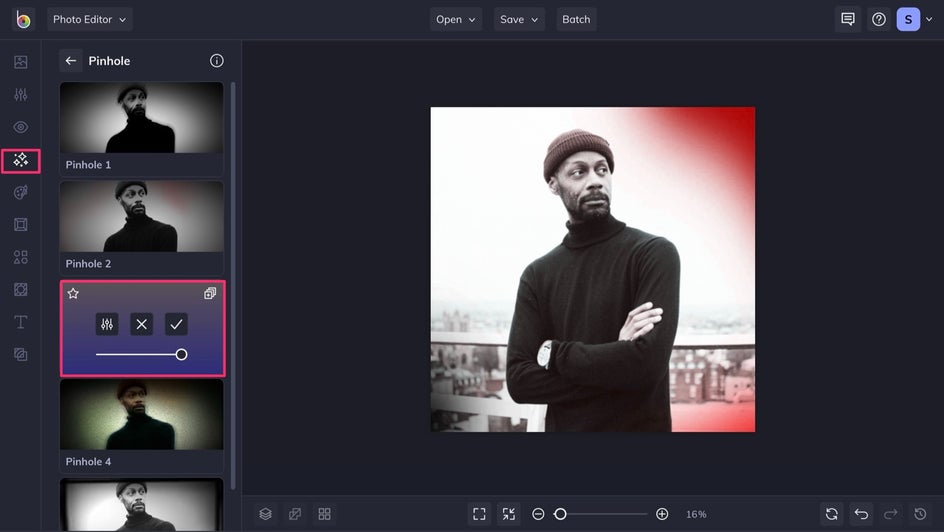
Task: Favorite the selected effect with star
Action: (x=73, y=294)
